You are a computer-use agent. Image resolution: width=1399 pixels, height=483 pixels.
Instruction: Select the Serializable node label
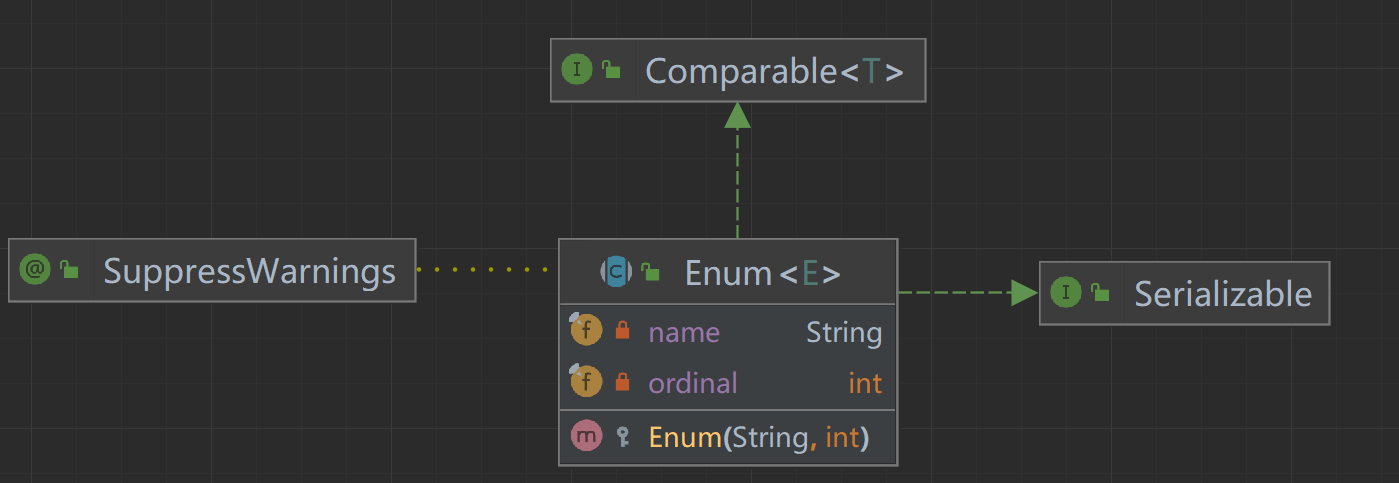pyautogui.click(x=1222, y=294)
